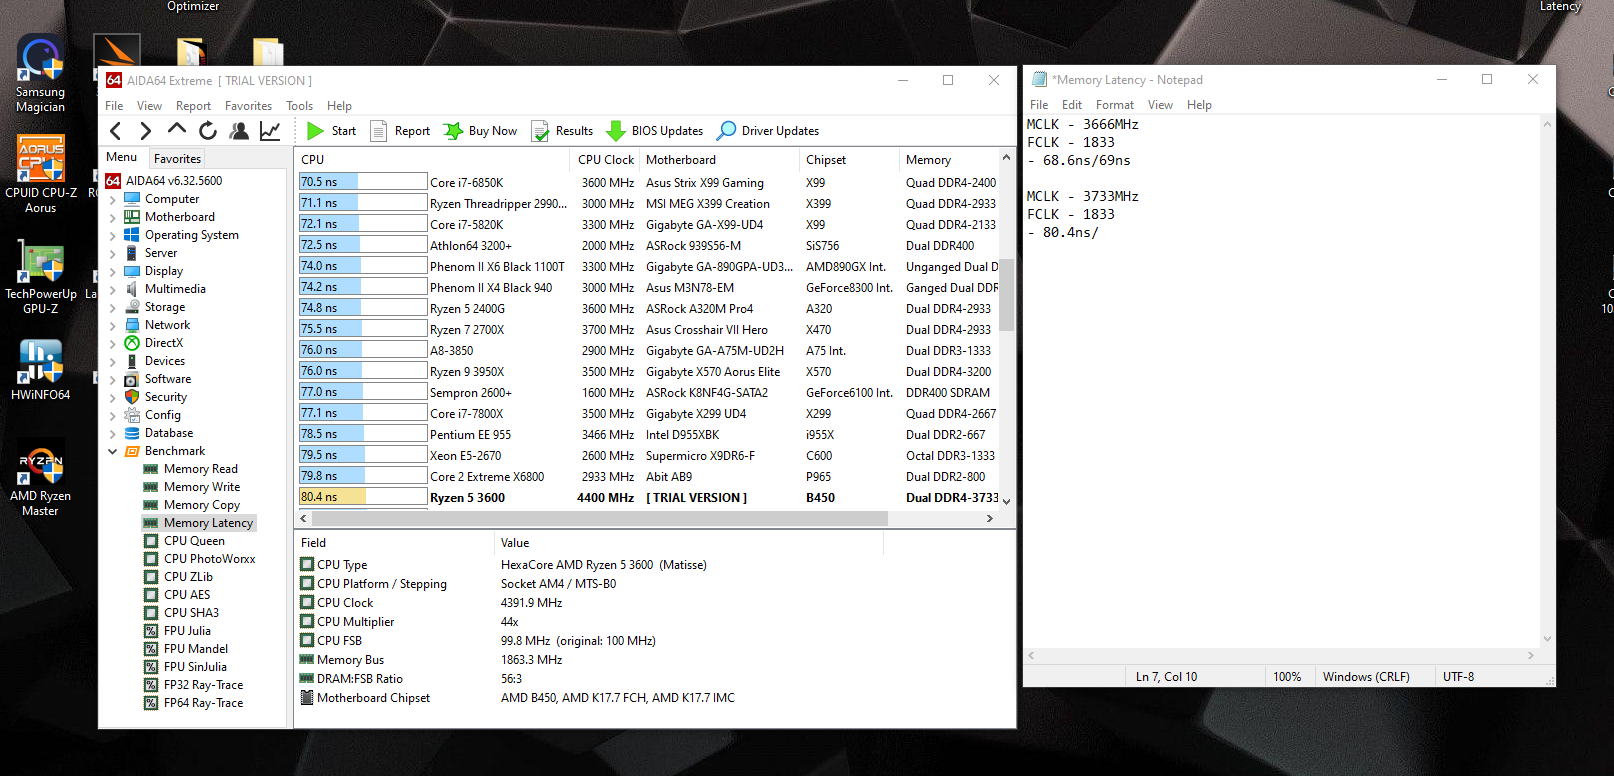The height and width of the screenshot is (776, 1614).
Task: Select FPU Julia benchmark item
Action: (187, 631)
